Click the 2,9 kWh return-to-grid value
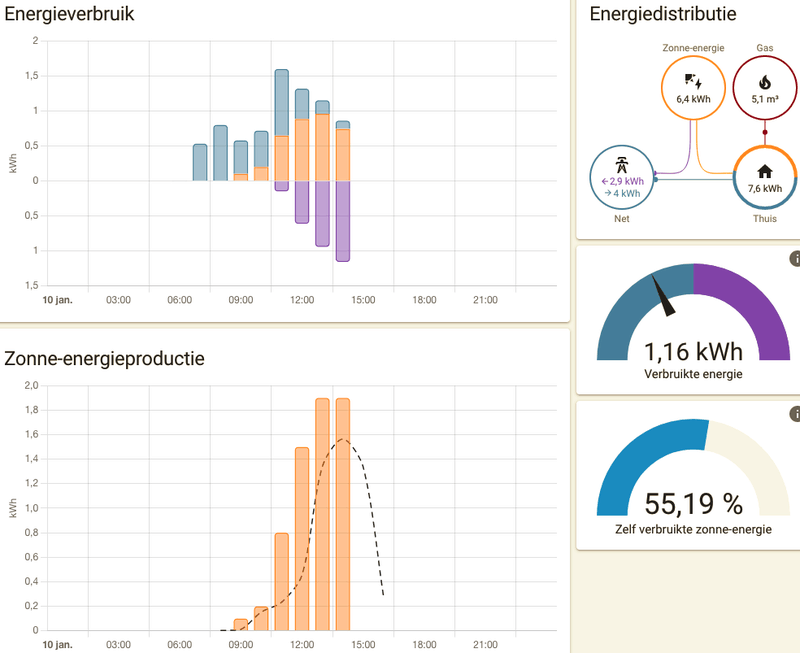This screenshot has width=800, height=653. tap(622, 181)
